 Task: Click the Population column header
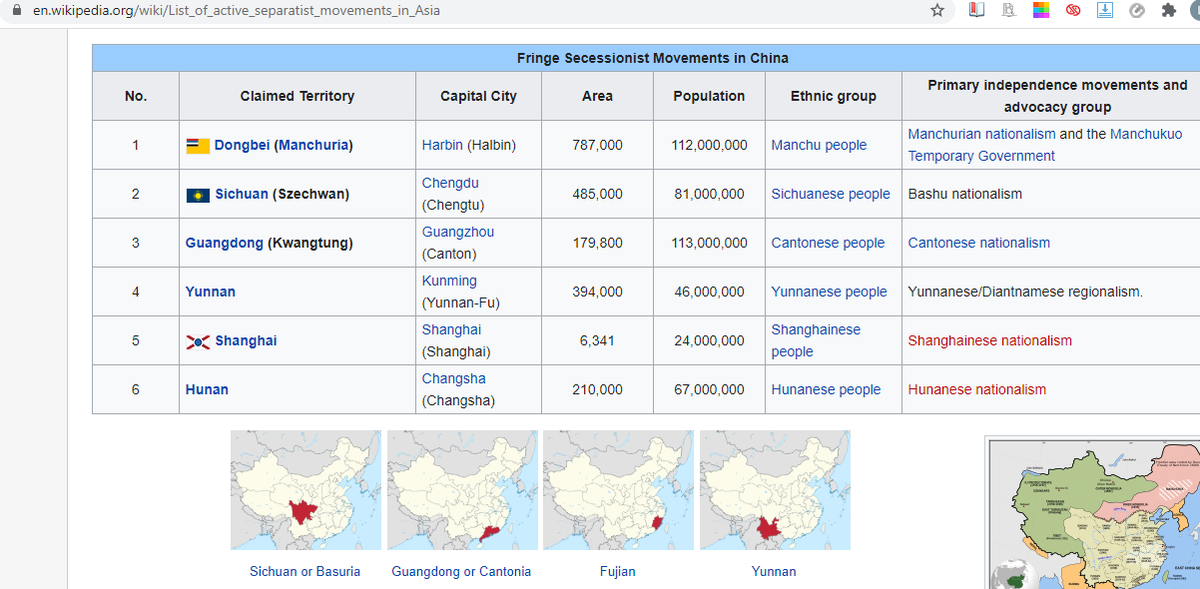709,96
